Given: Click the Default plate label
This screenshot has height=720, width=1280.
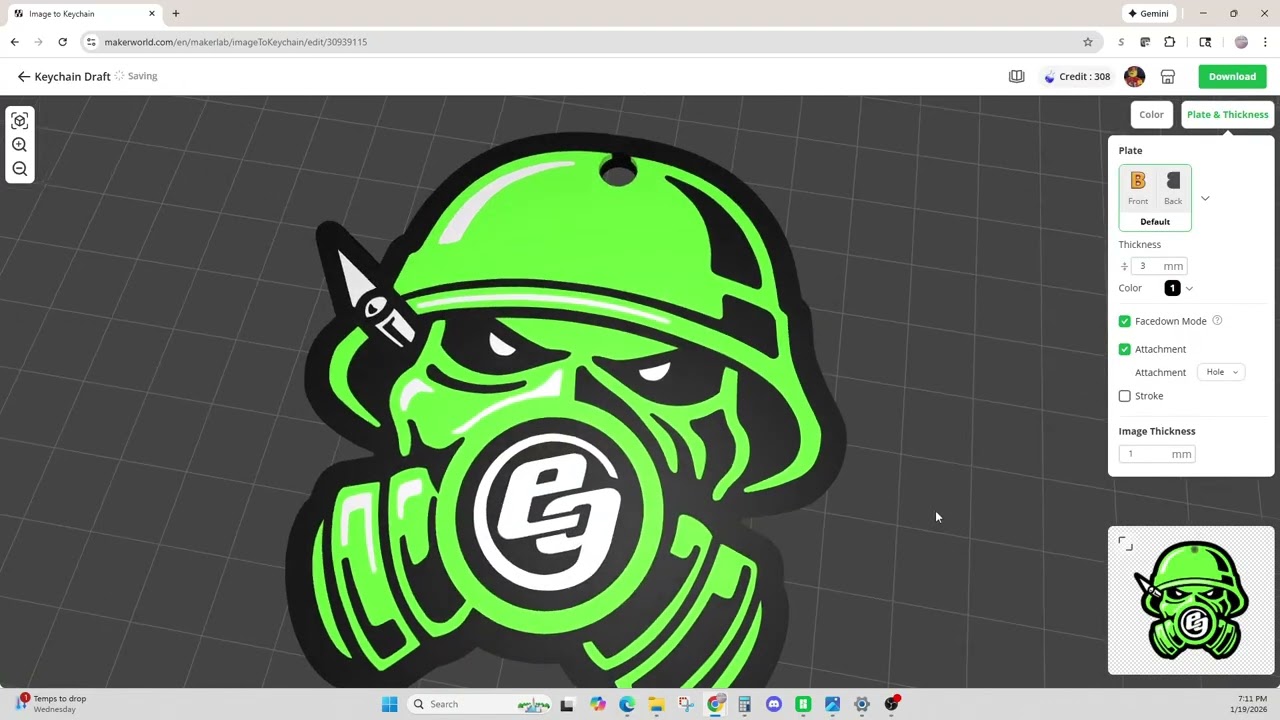Looking at the screenshot, I should 1155,222.
